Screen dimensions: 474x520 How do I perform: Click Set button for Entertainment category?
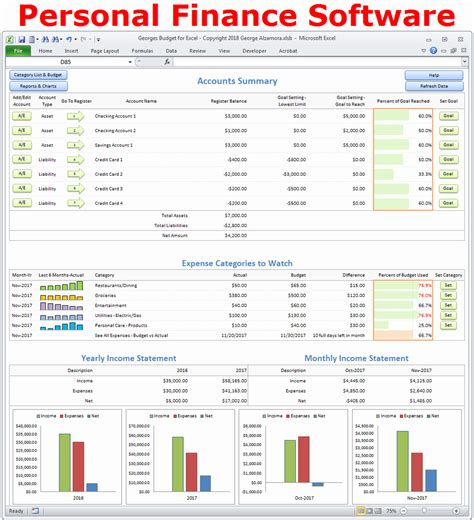pyautogui.click(x=448, y=305)
